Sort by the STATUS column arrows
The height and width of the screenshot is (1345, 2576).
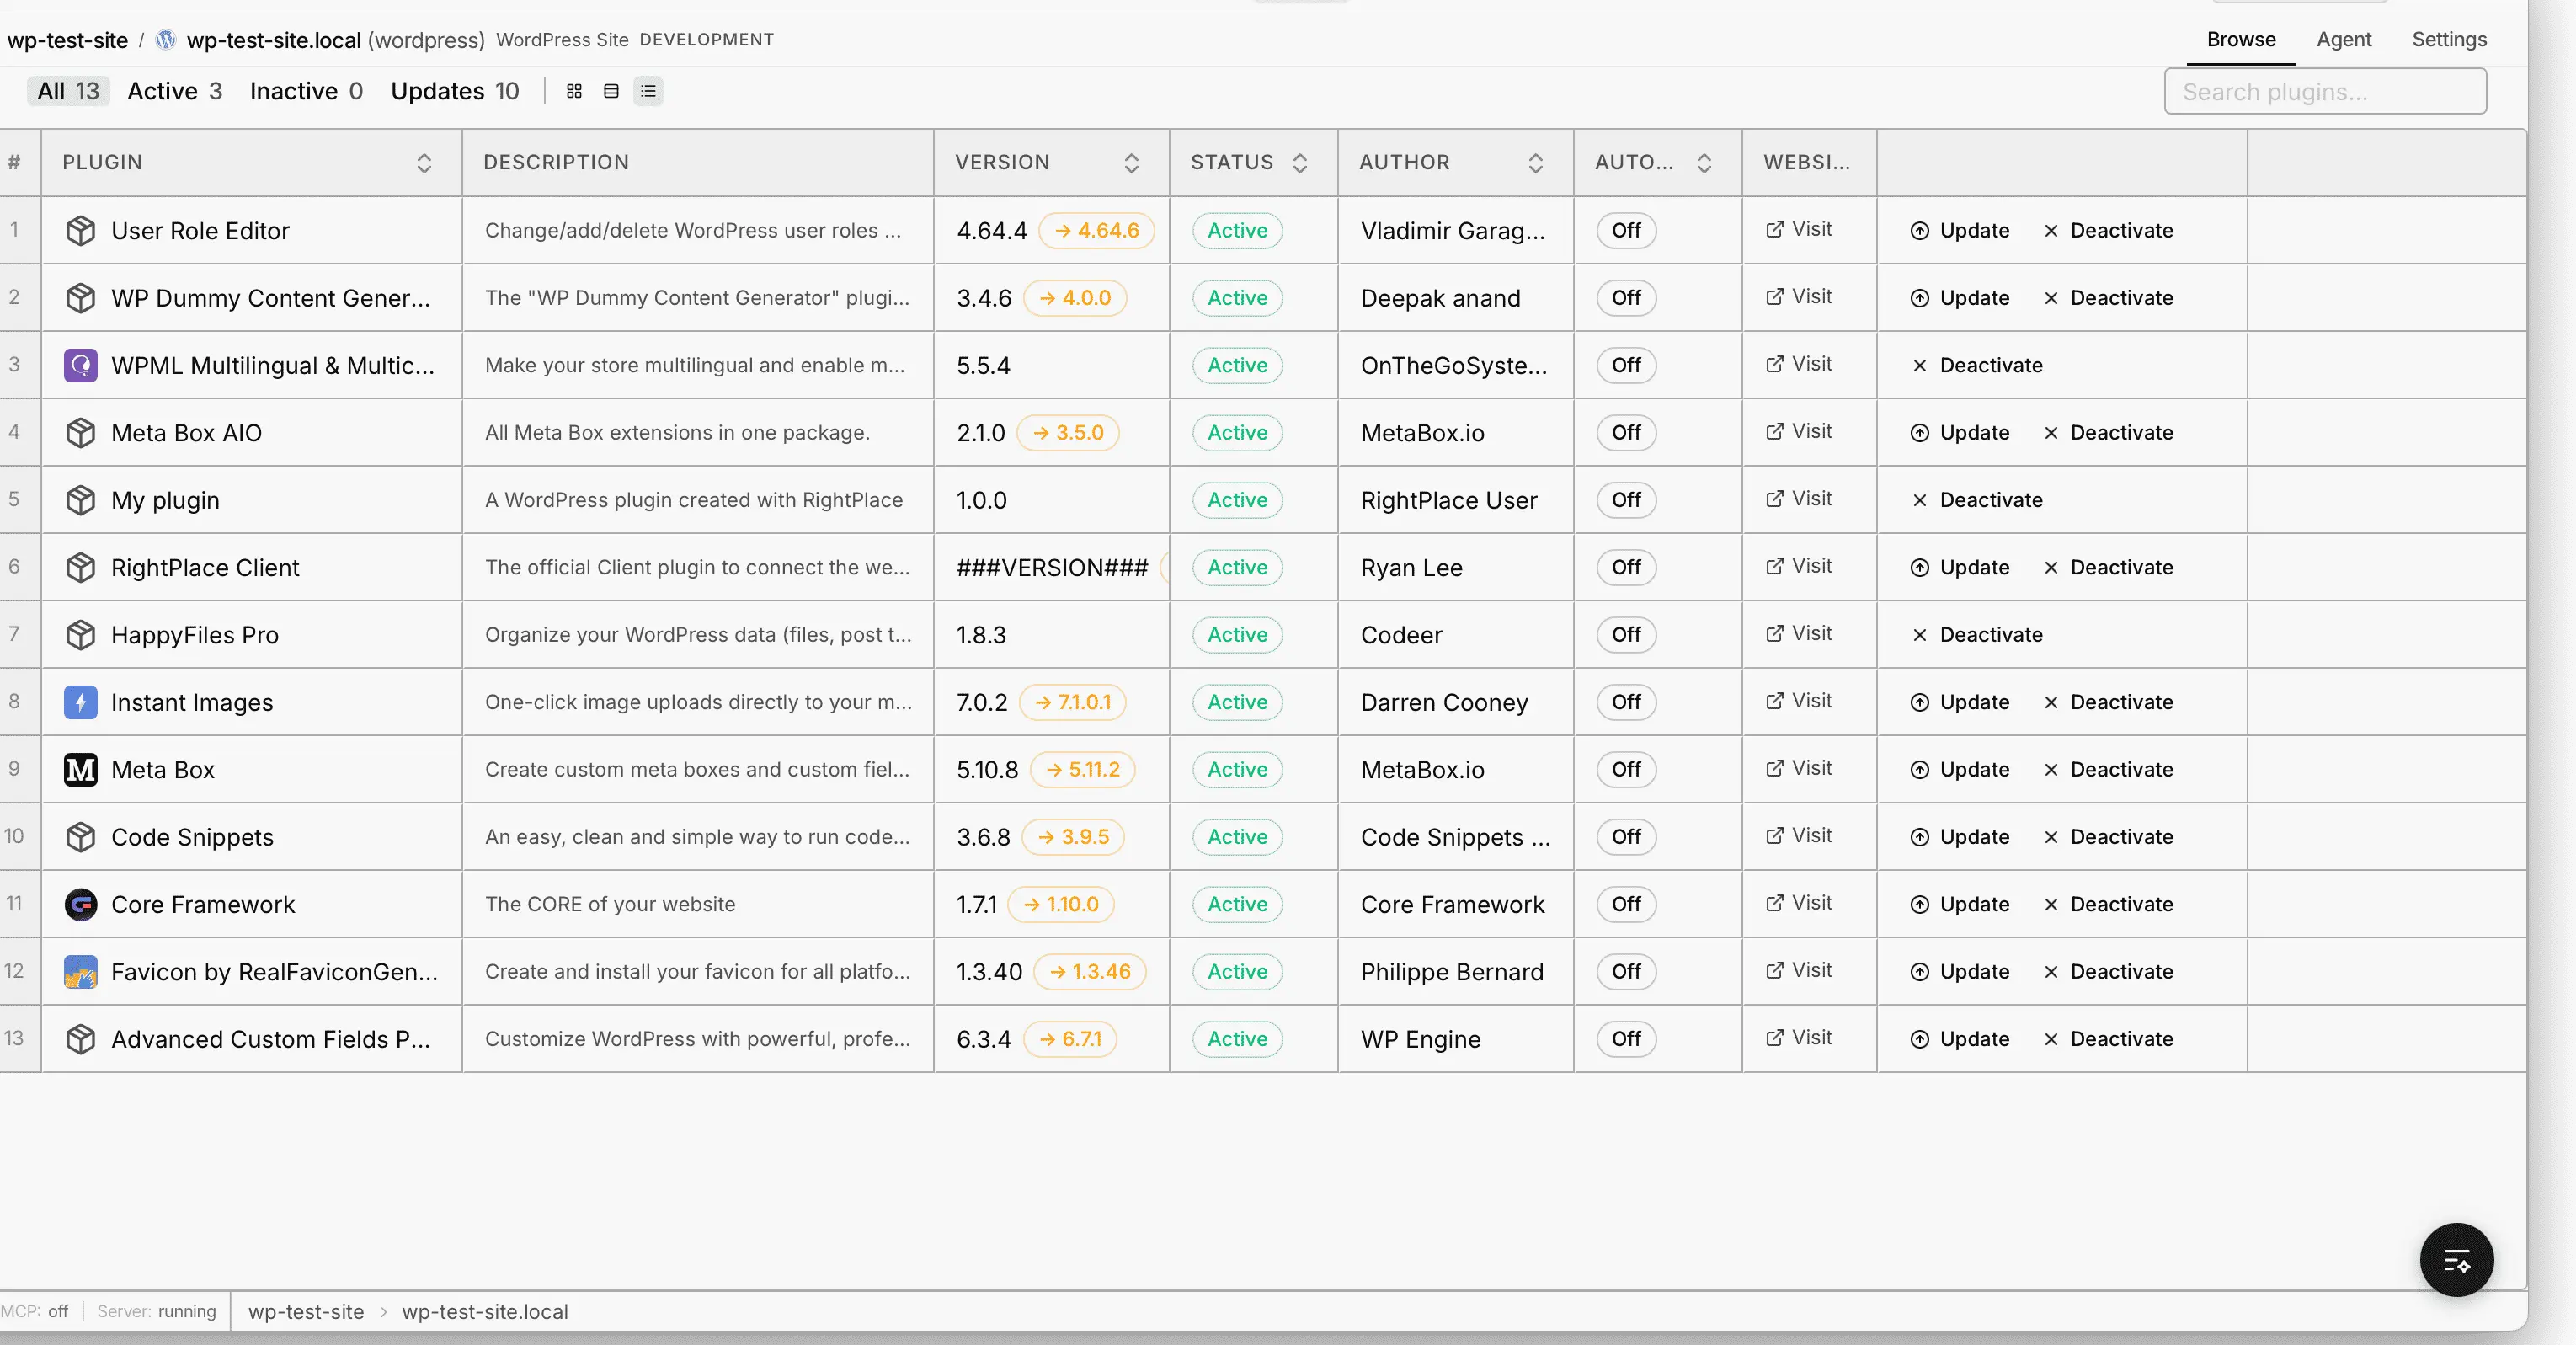pos(1300,163)
